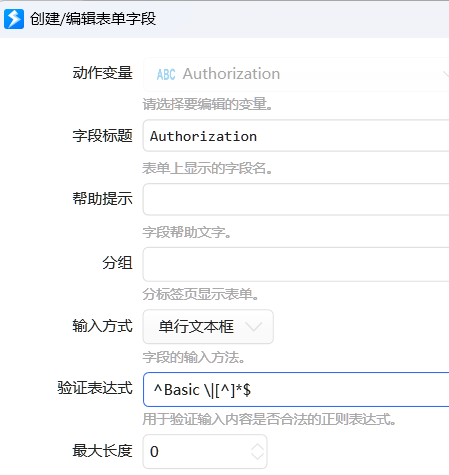
Task: Focus the empty 帮助提示 input box
Action: (296, 199)
